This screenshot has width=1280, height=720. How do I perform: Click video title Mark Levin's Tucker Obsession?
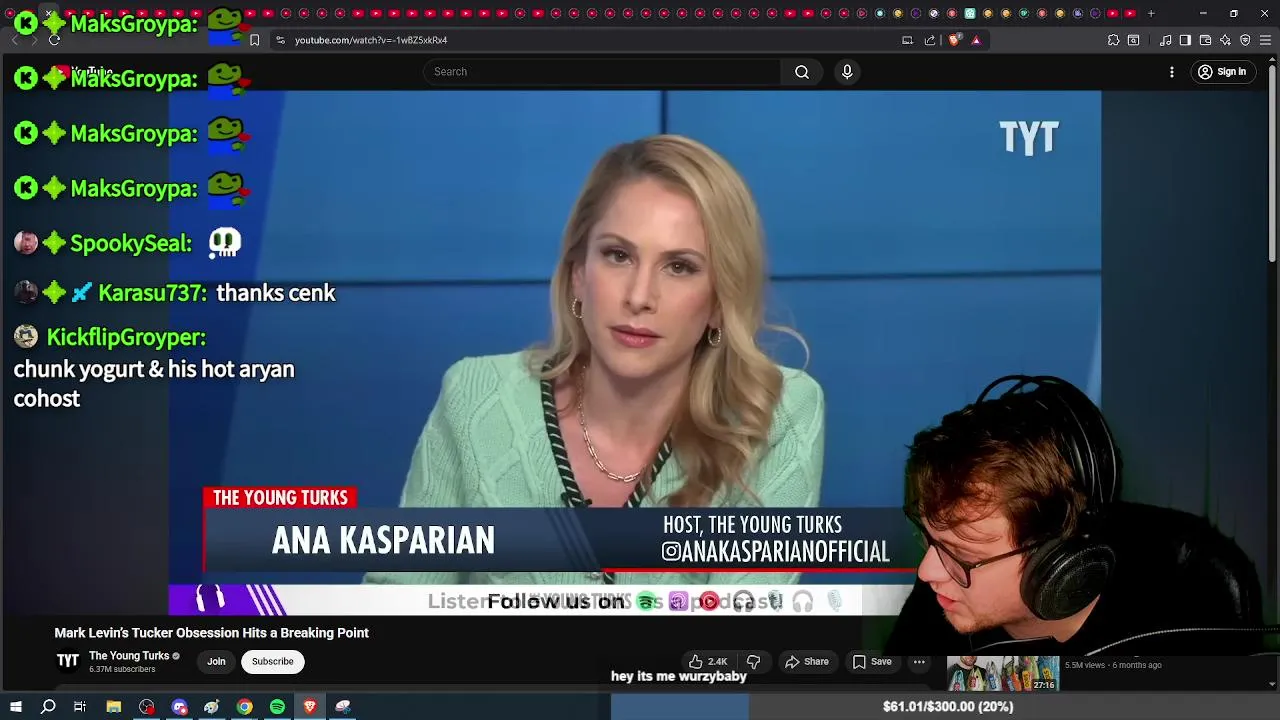tap(212, 633)
